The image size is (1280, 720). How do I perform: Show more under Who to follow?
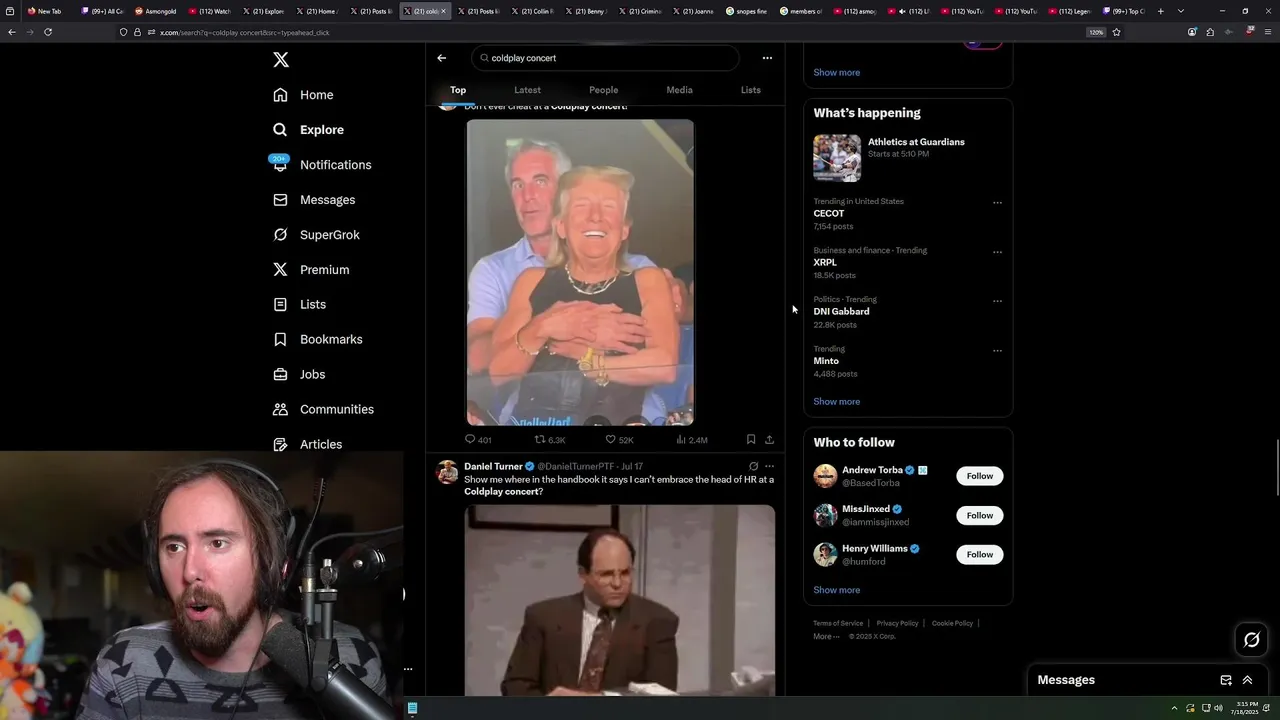tap(836, 590)
